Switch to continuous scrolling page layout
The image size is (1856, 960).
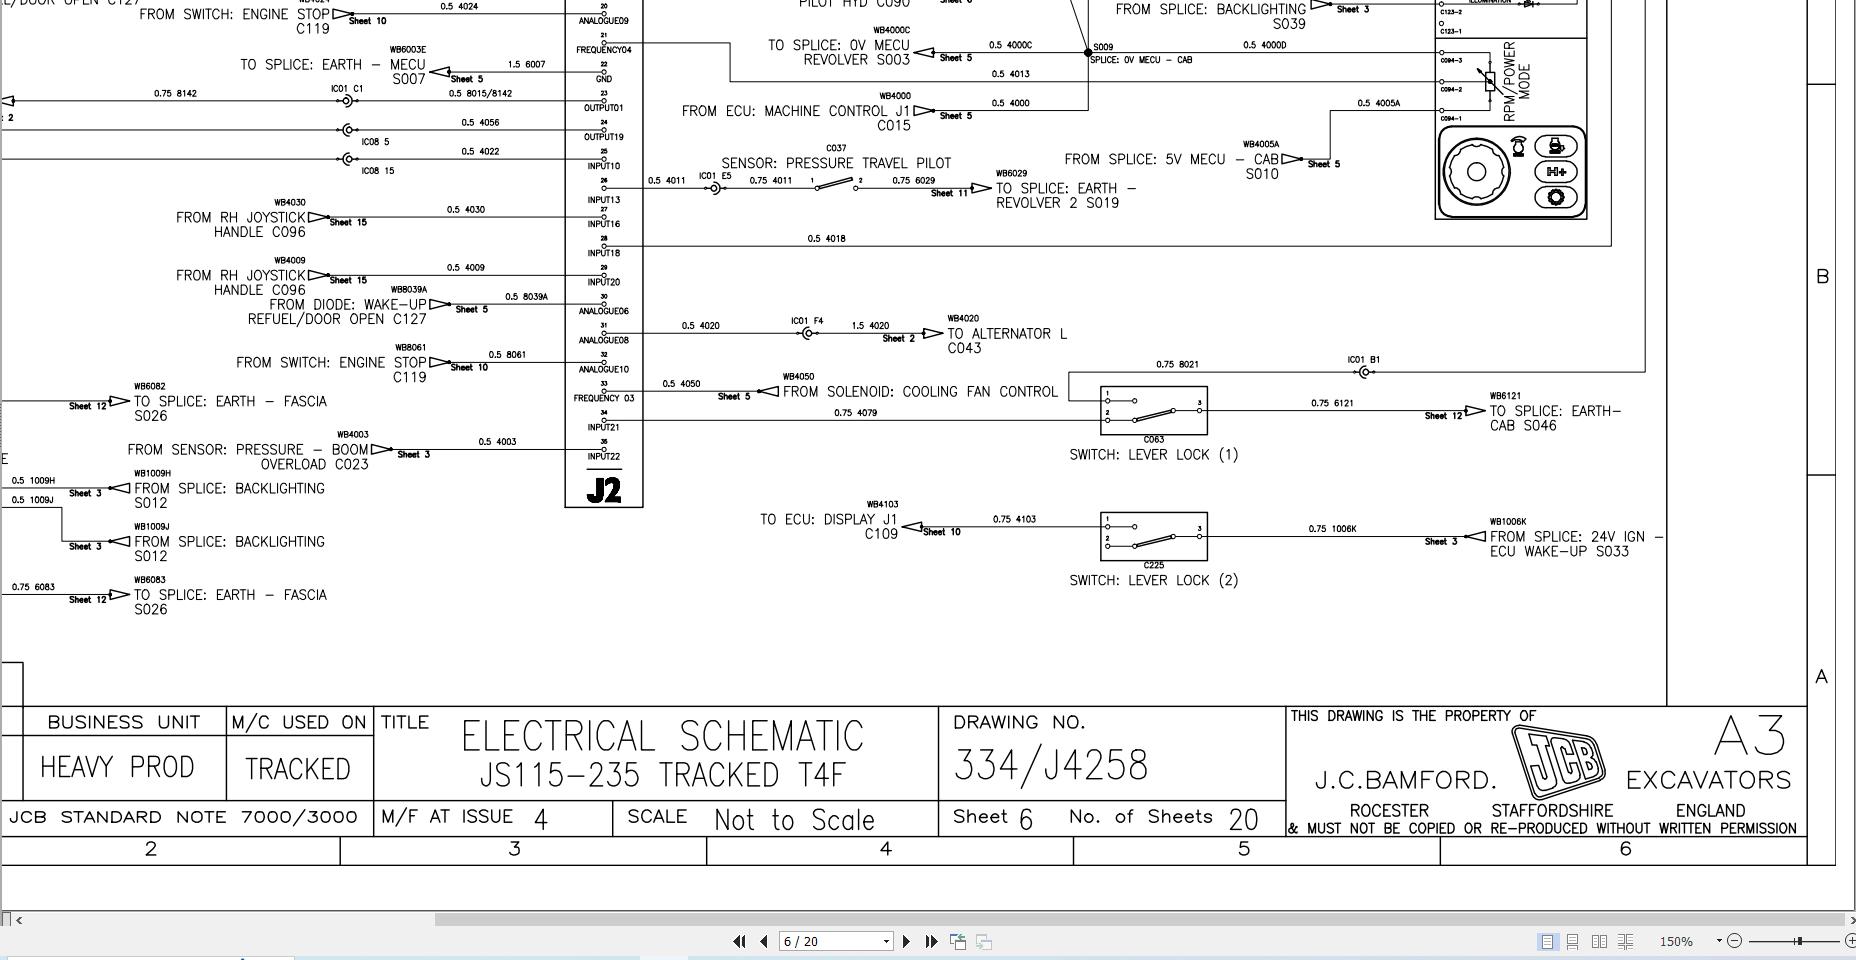click(x=1573, y=941)
